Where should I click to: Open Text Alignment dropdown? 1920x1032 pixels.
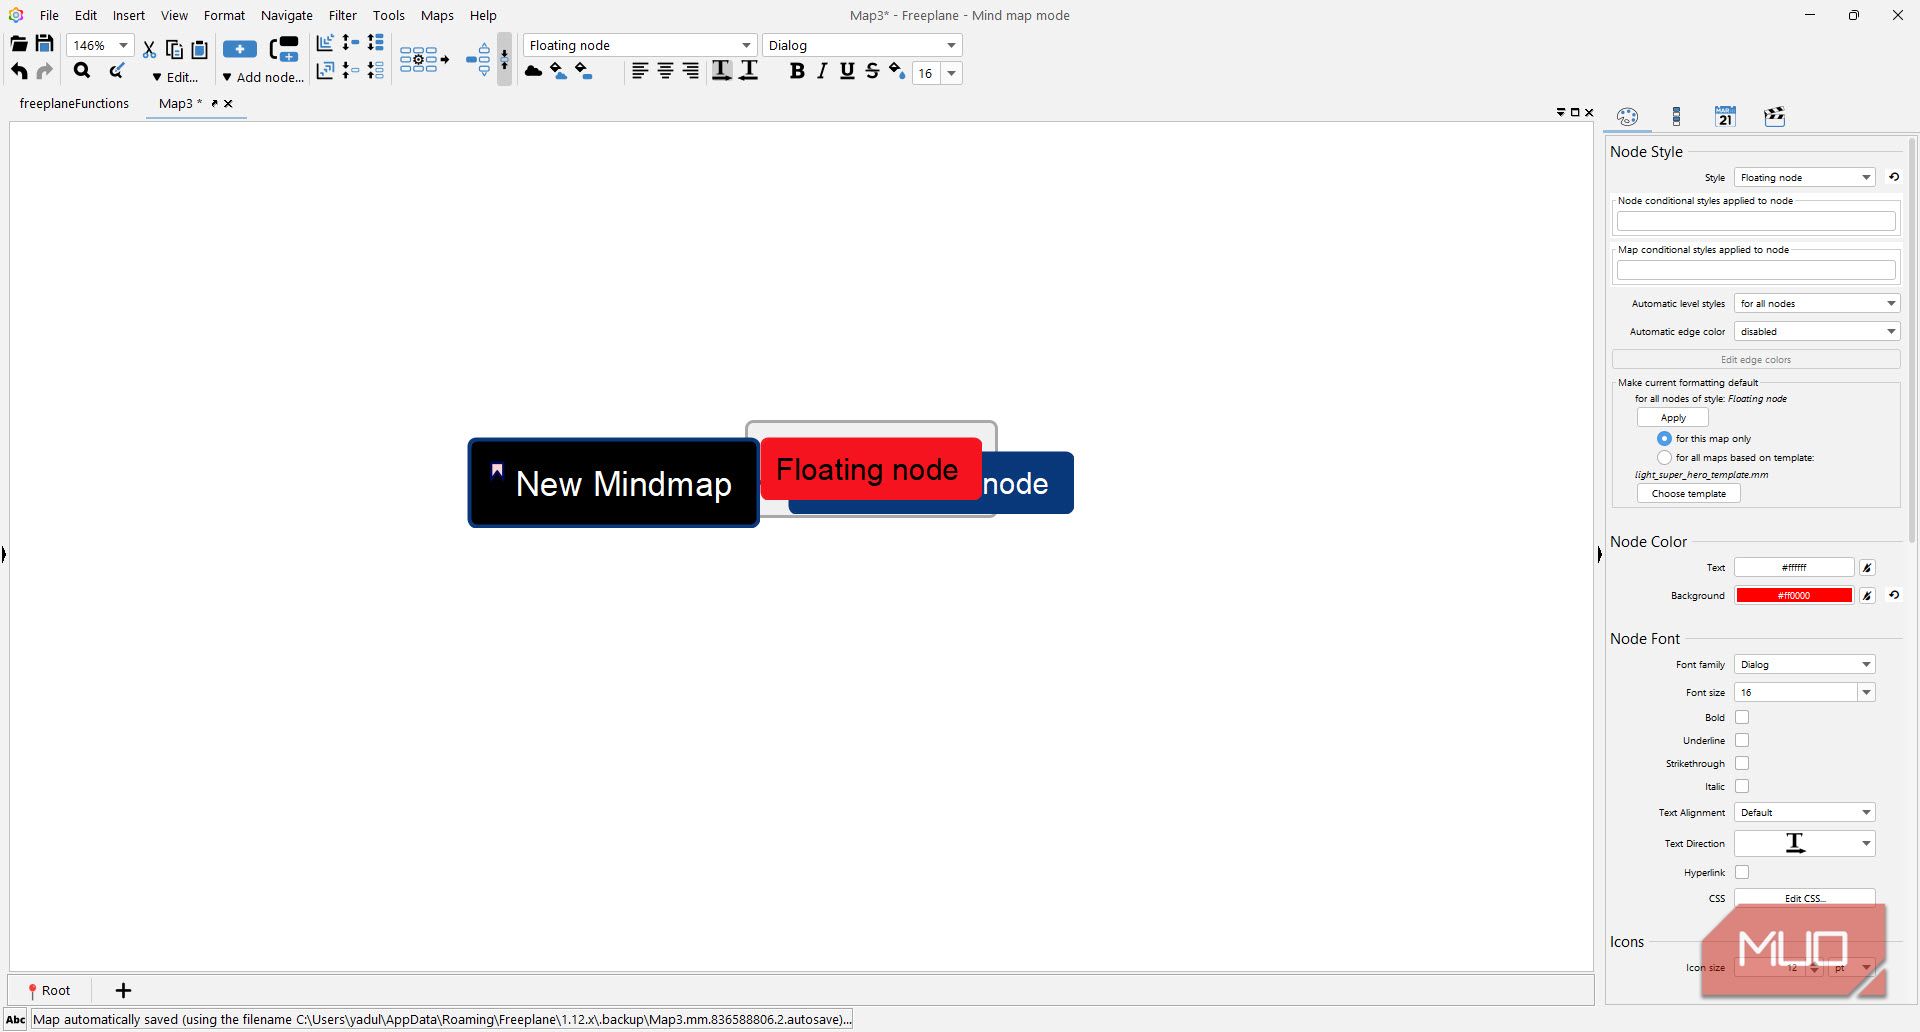pyautogui.click(x=1804, y=812)
